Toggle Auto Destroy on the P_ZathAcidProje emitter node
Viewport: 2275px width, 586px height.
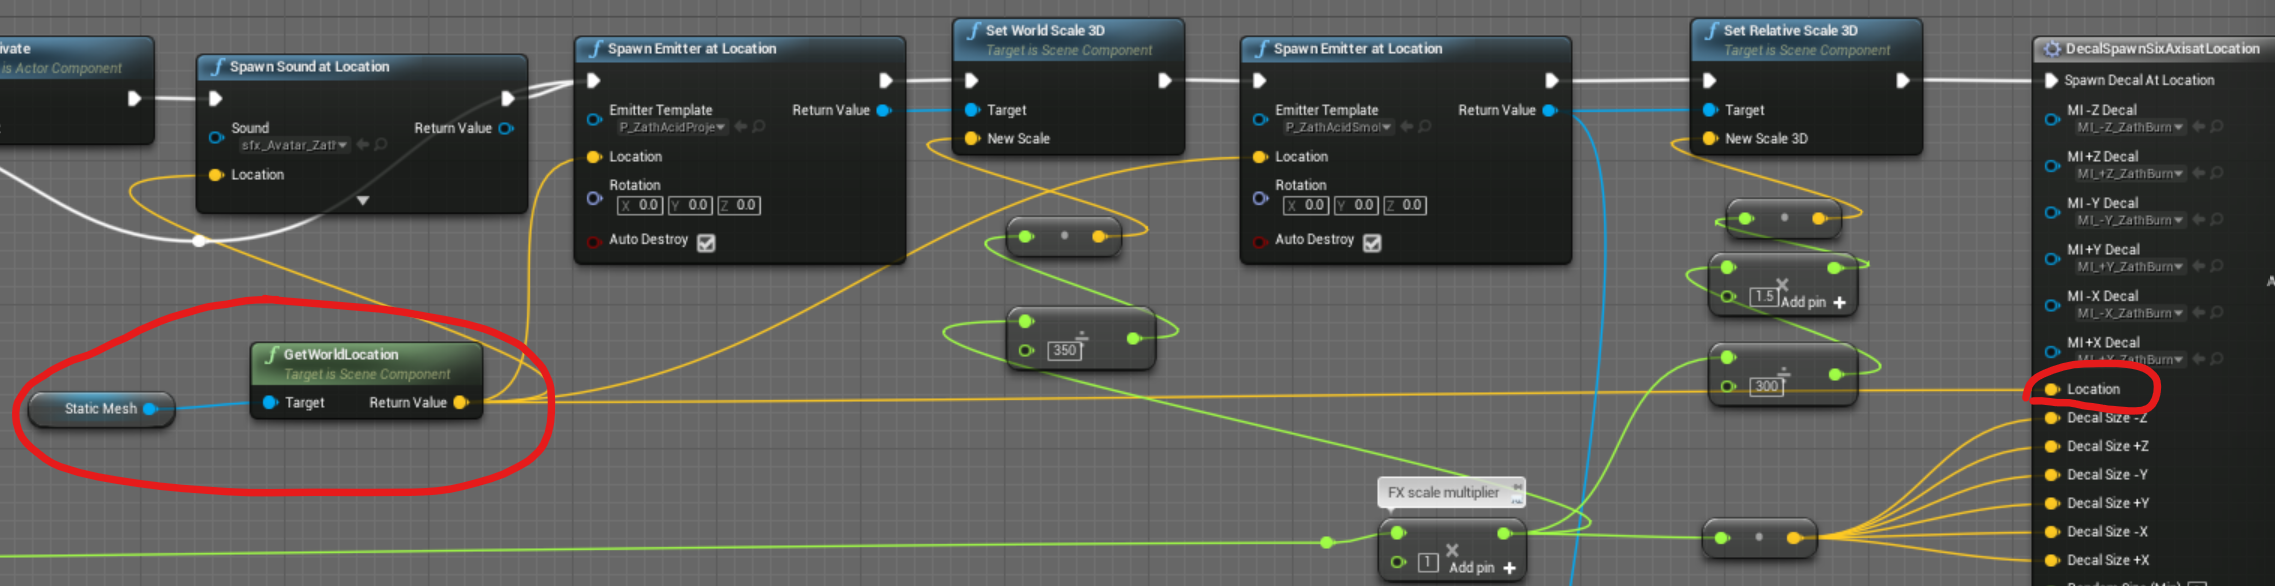coord(706,243)
